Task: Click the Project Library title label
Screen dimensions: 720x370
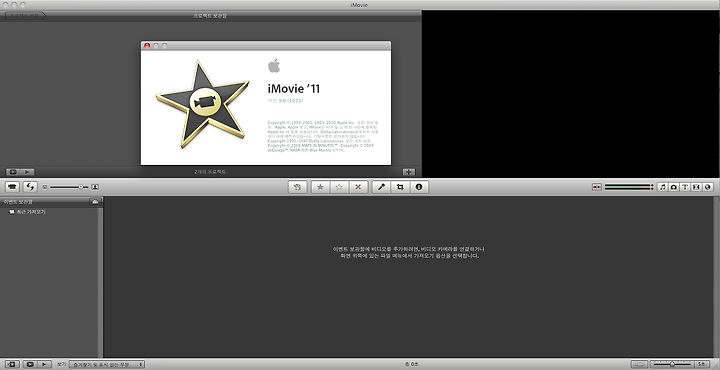Action: (x=210, y=16)
